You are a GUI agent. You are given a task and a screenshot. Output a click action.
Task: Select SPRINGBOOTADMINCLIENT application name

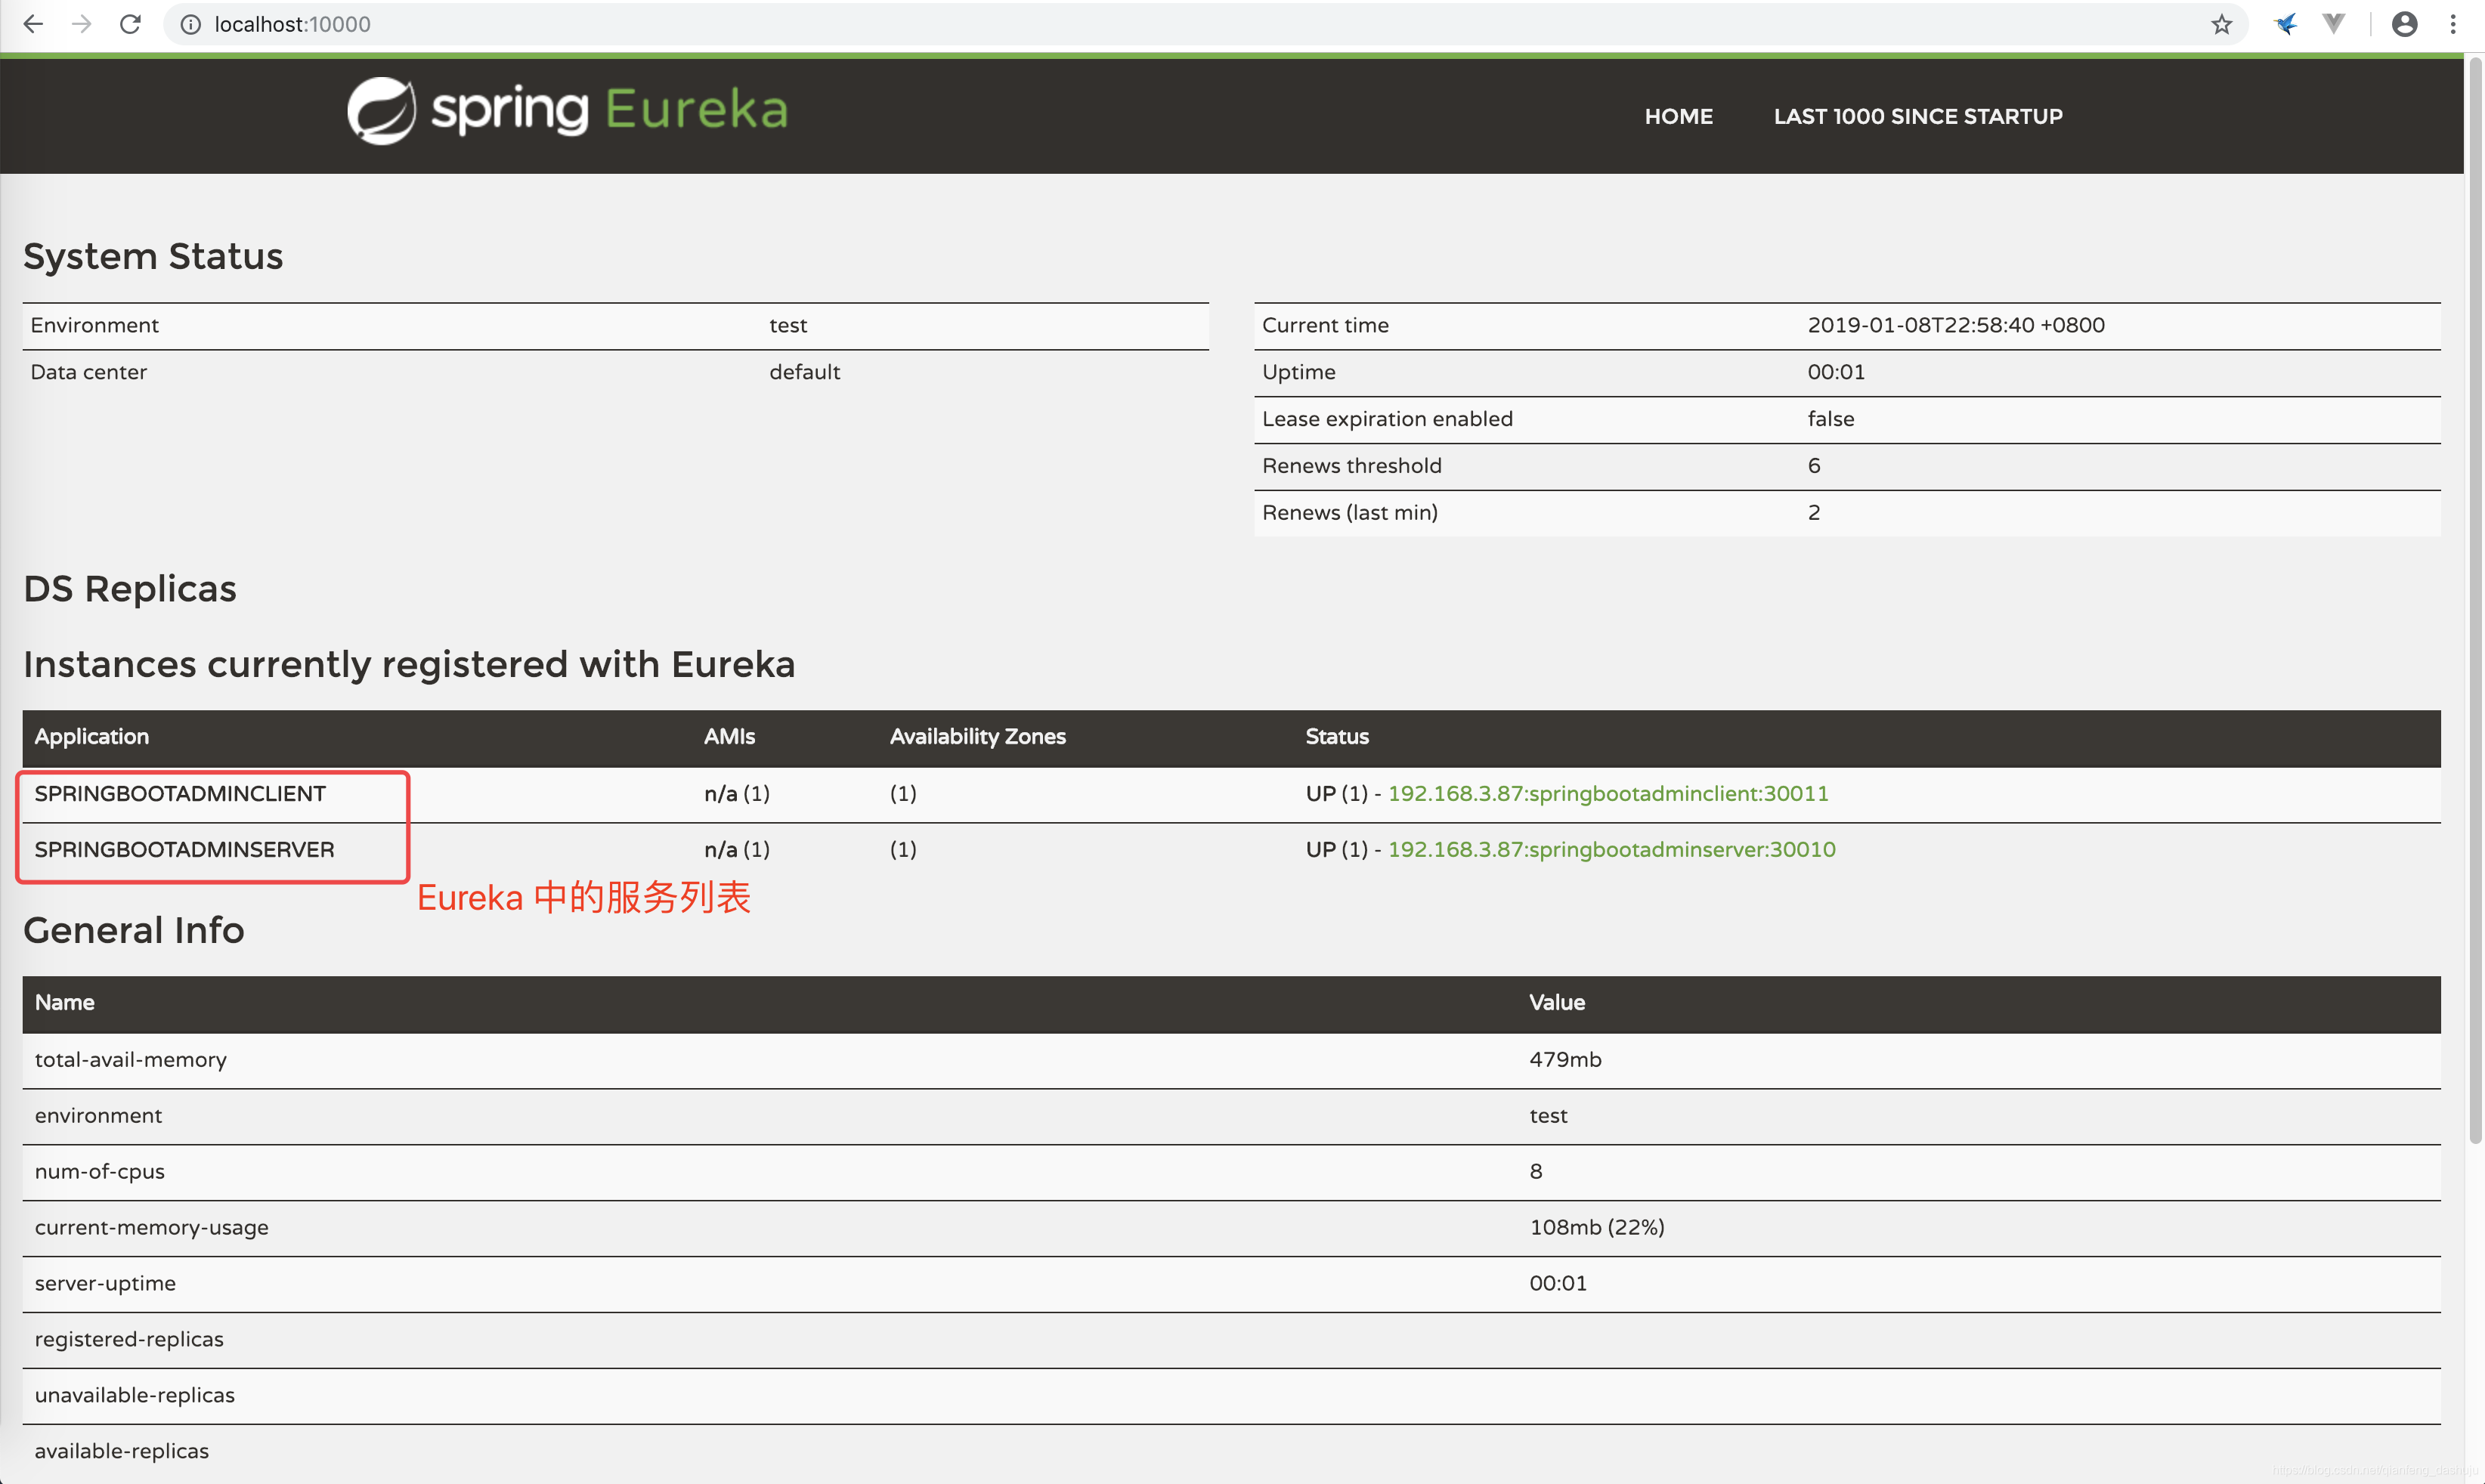(180, 793)
